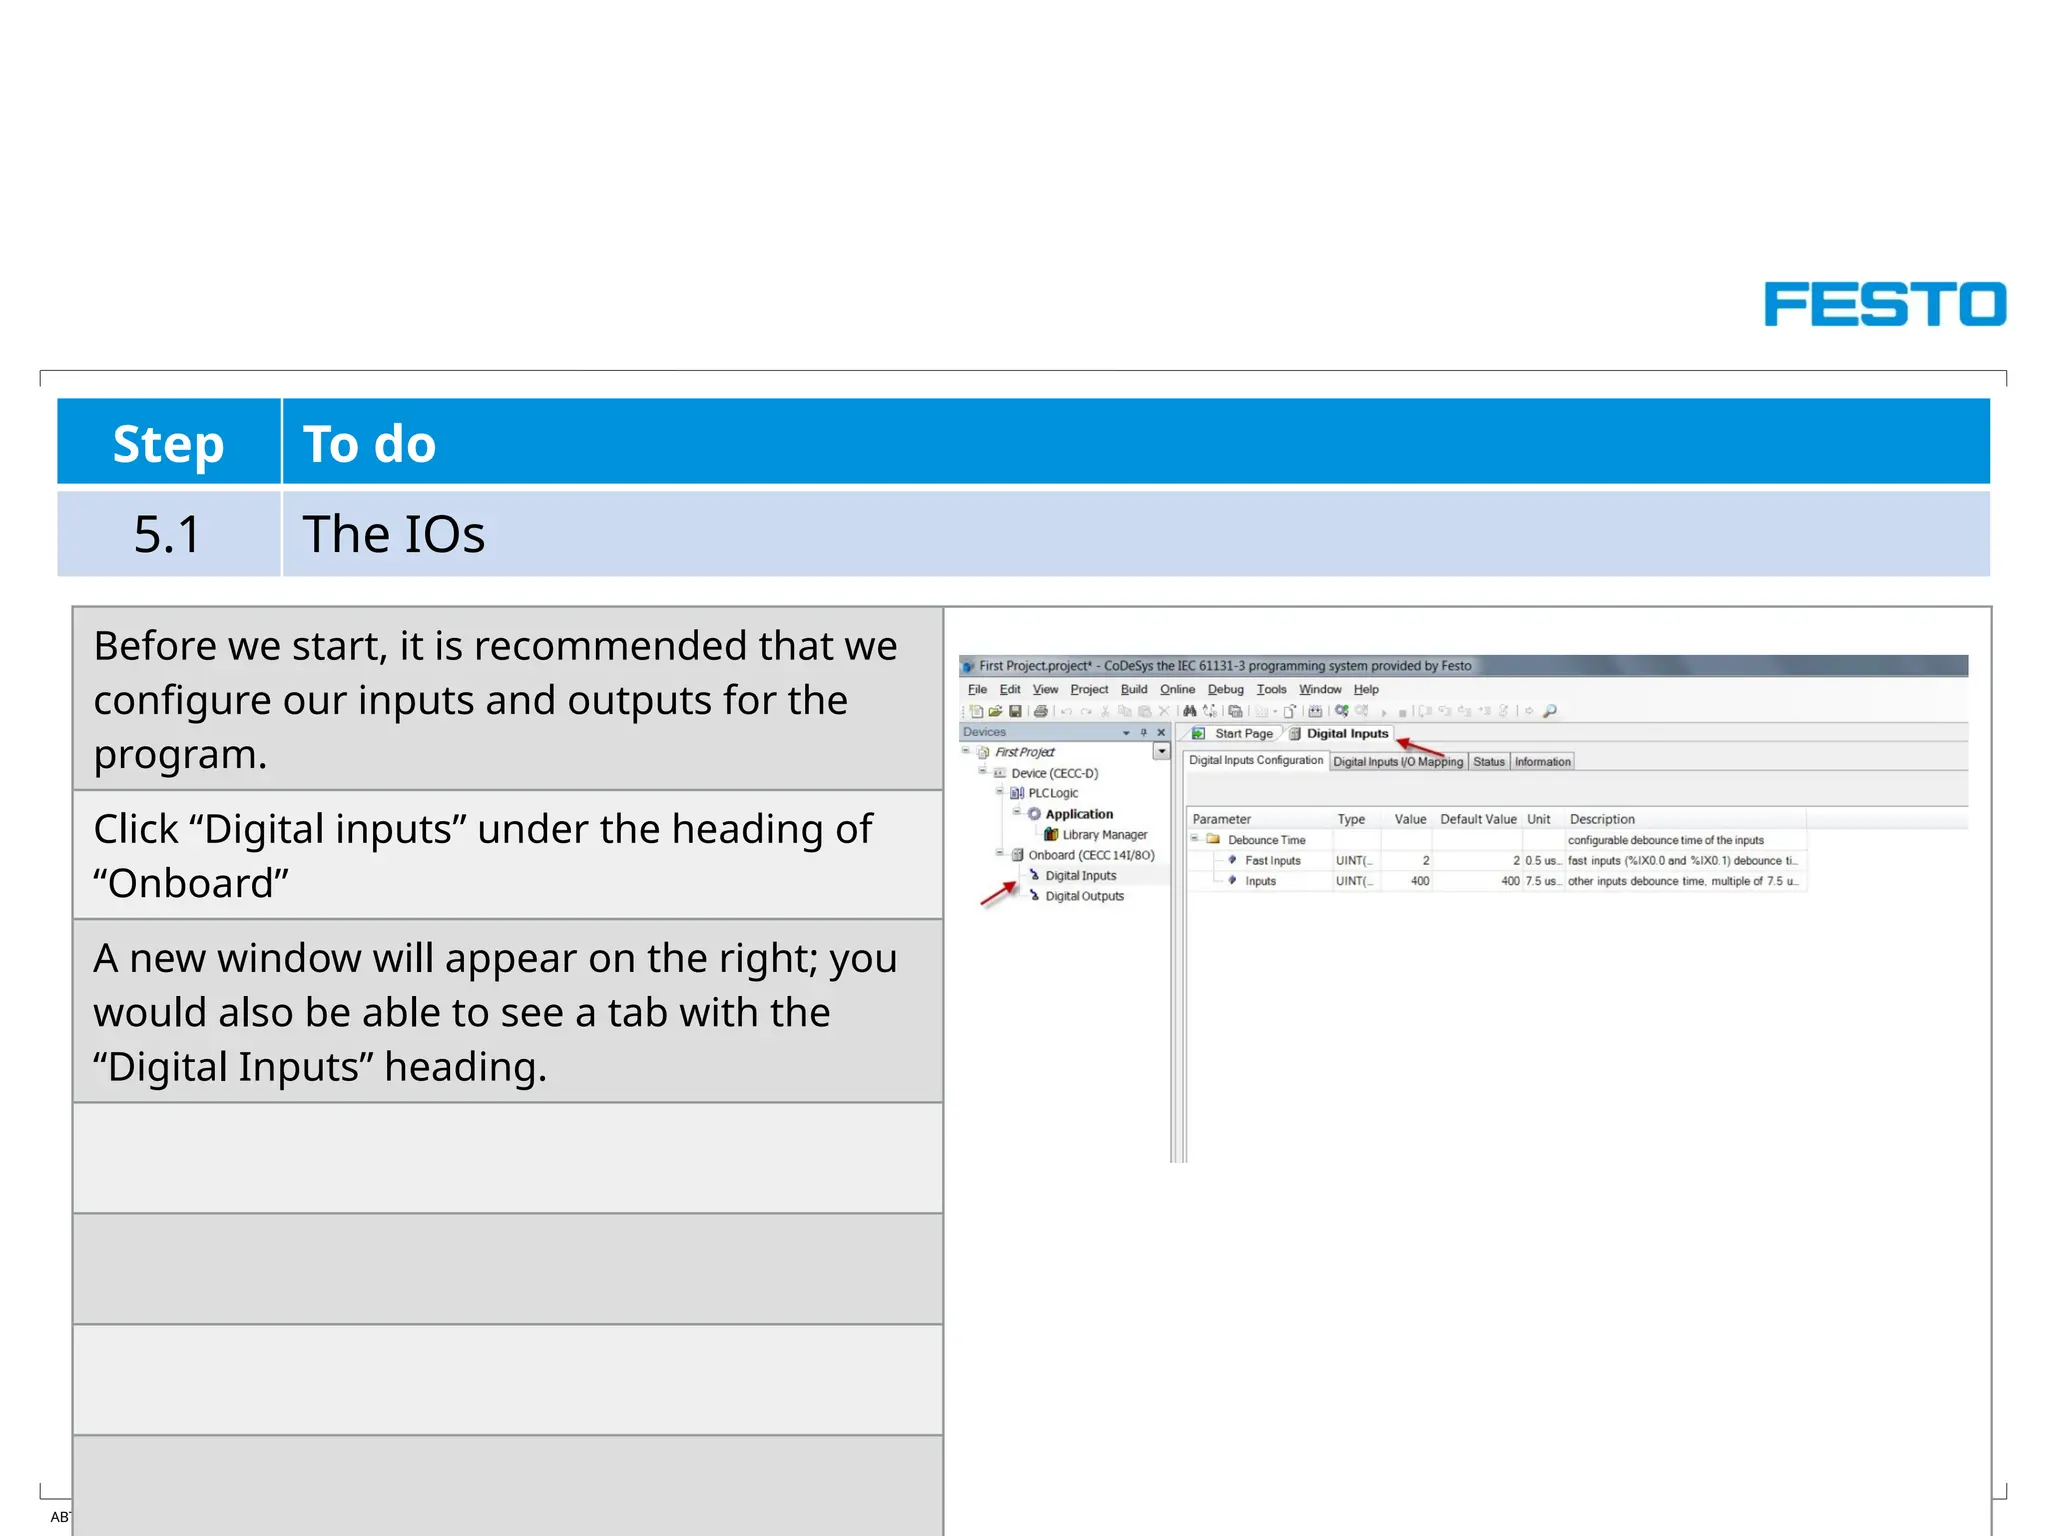Image resolution: width=2048 pixels, height=1536 pixels.
Task: Open the Window menu
Action: (1320, 689)
